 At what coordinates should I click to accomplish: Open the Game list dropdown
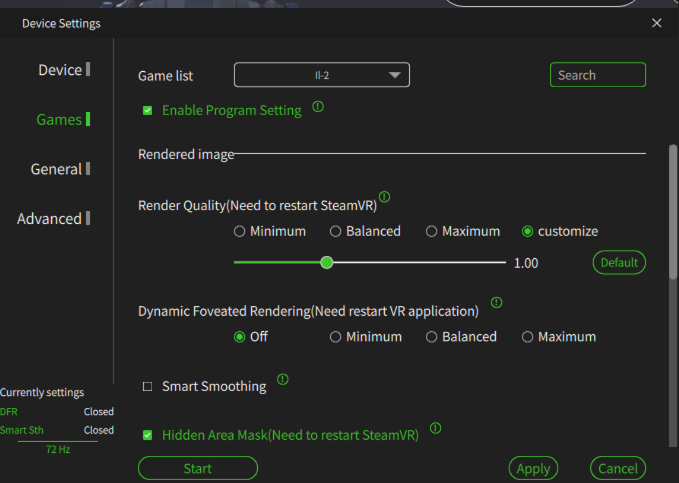point(322,75)
